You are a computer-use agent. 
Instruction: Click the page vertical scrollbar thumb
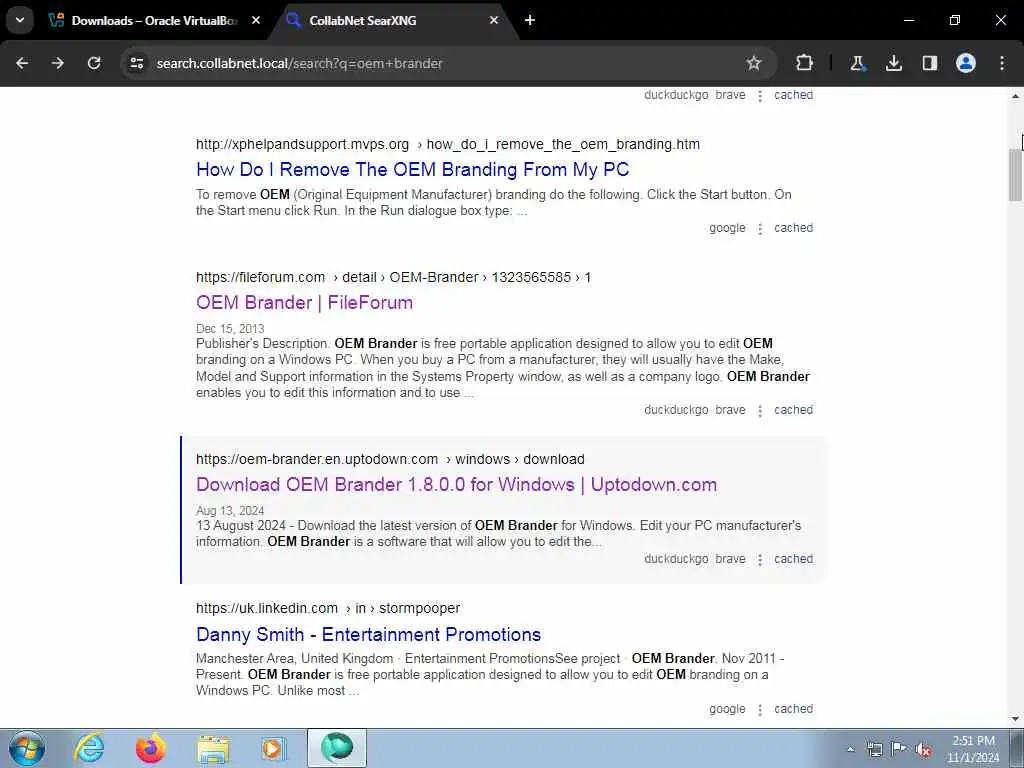(x=1015, y=174)
